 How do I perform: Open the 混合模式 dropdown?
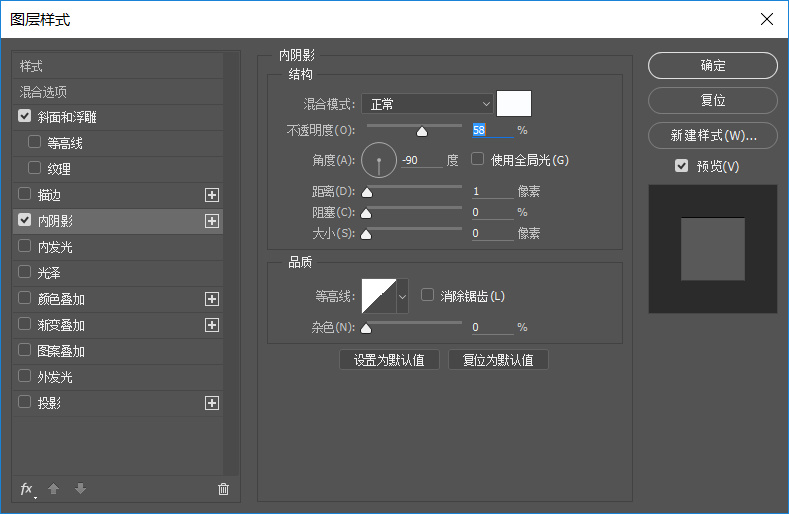tap(428, 104)
